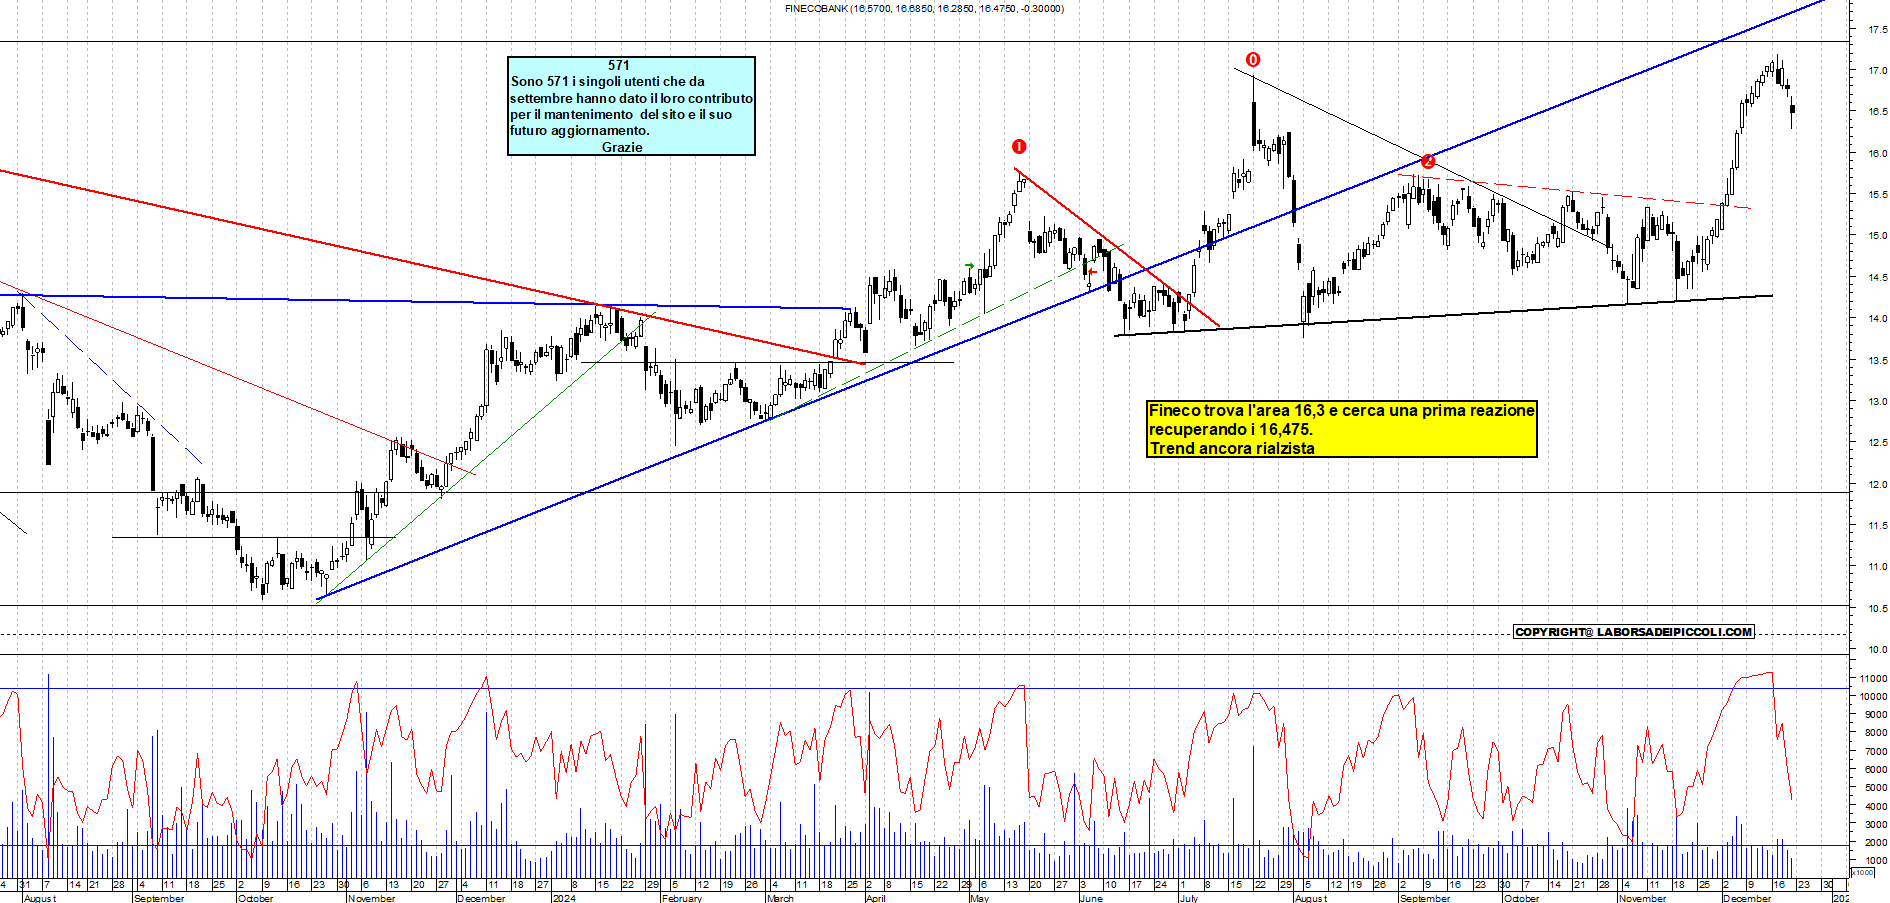Click 'recuperando i 16,475.' annotation line
The height and width of the screenshot is (903, 1890).
tap(1230, 429)
